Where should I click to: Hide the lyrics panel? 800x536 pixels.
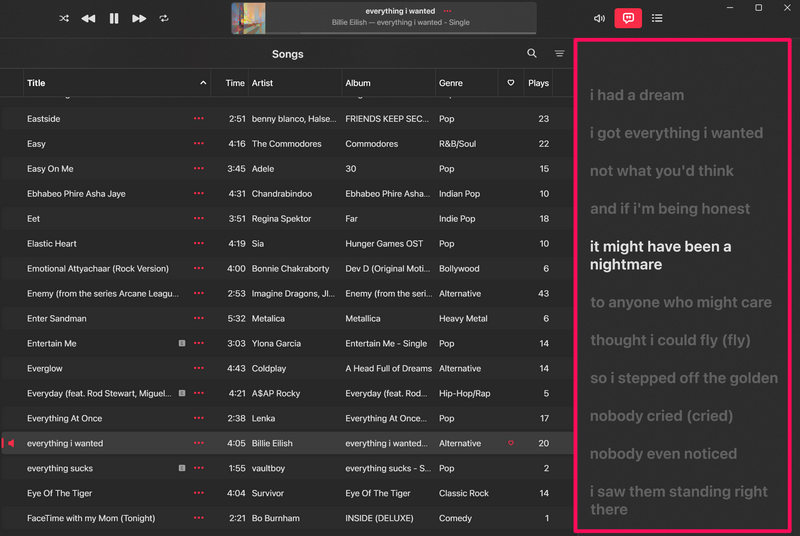click(628, 18)
